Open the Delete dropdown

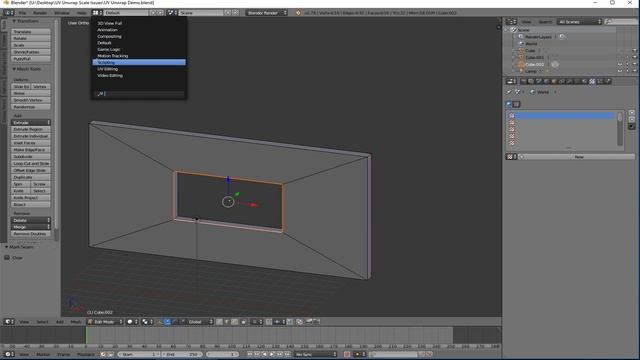tap(31, 220)
